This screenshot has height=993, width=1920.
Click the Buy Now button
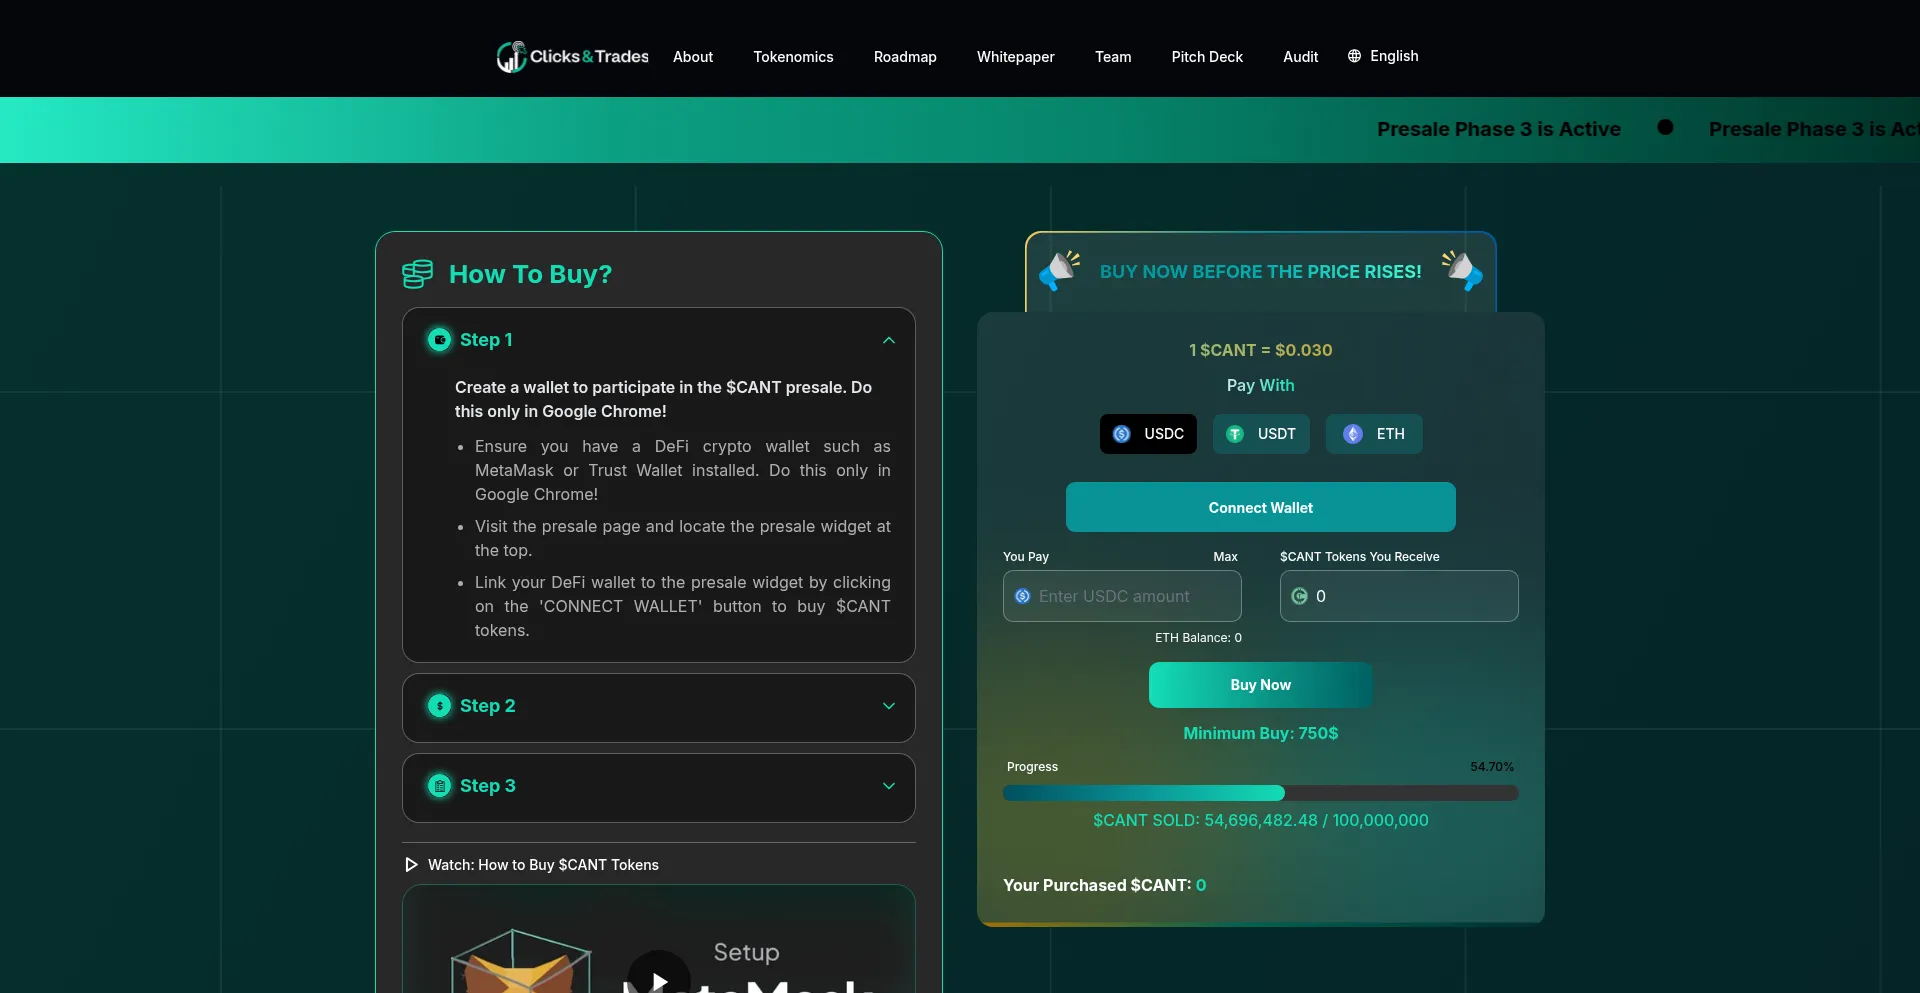[1261, 685]
